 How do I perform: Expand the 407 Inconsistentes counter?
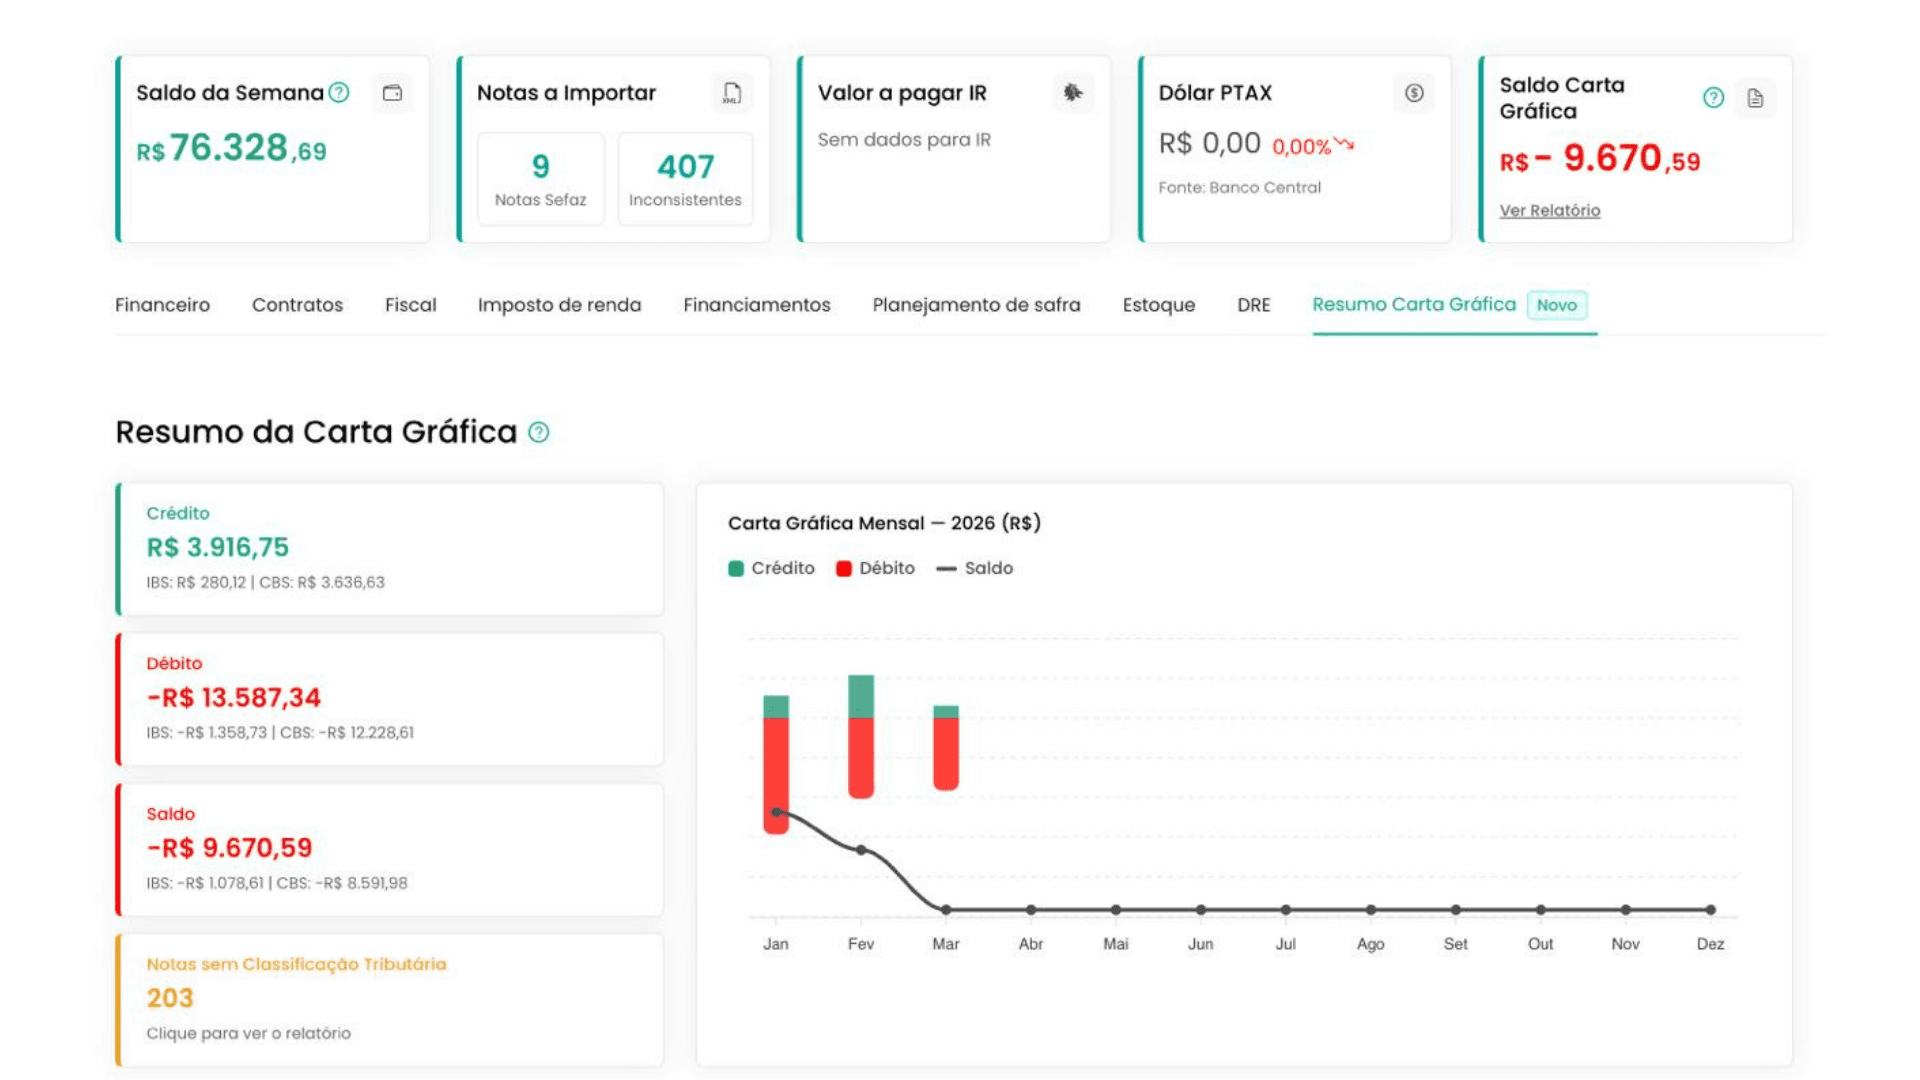[685, 179]
